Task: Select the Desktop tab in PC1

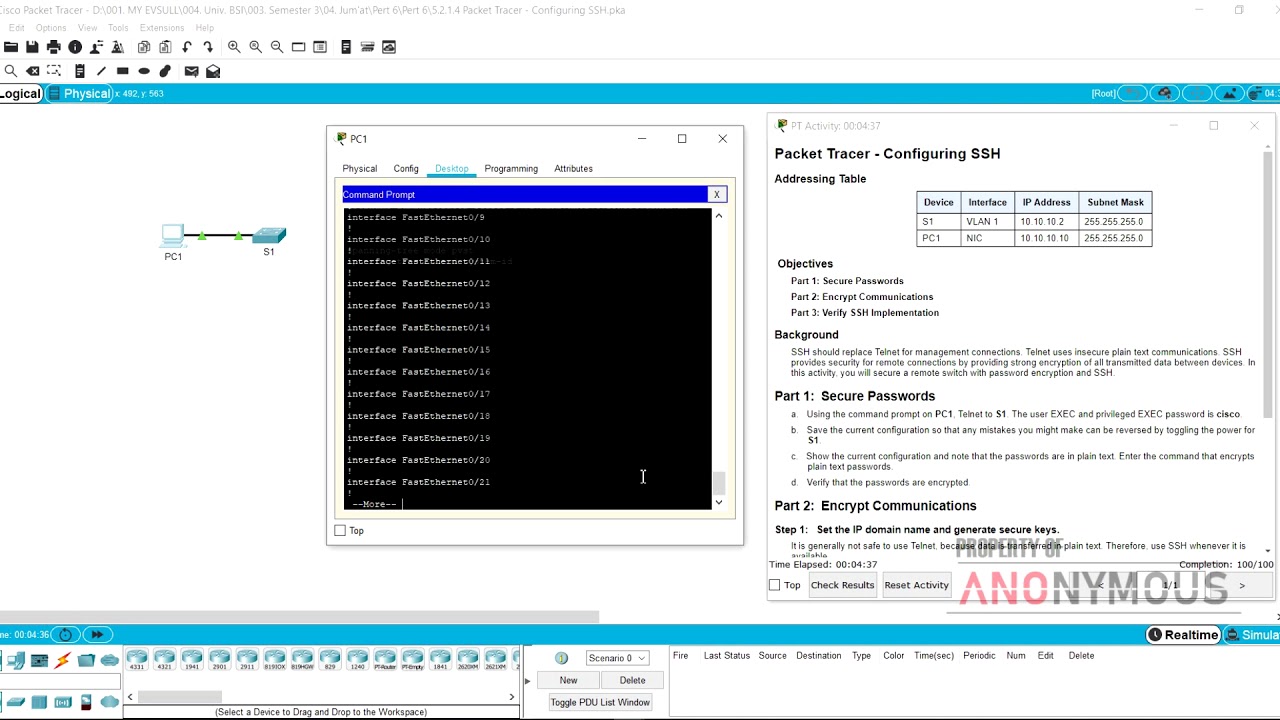Action: [x=451, y=169]
